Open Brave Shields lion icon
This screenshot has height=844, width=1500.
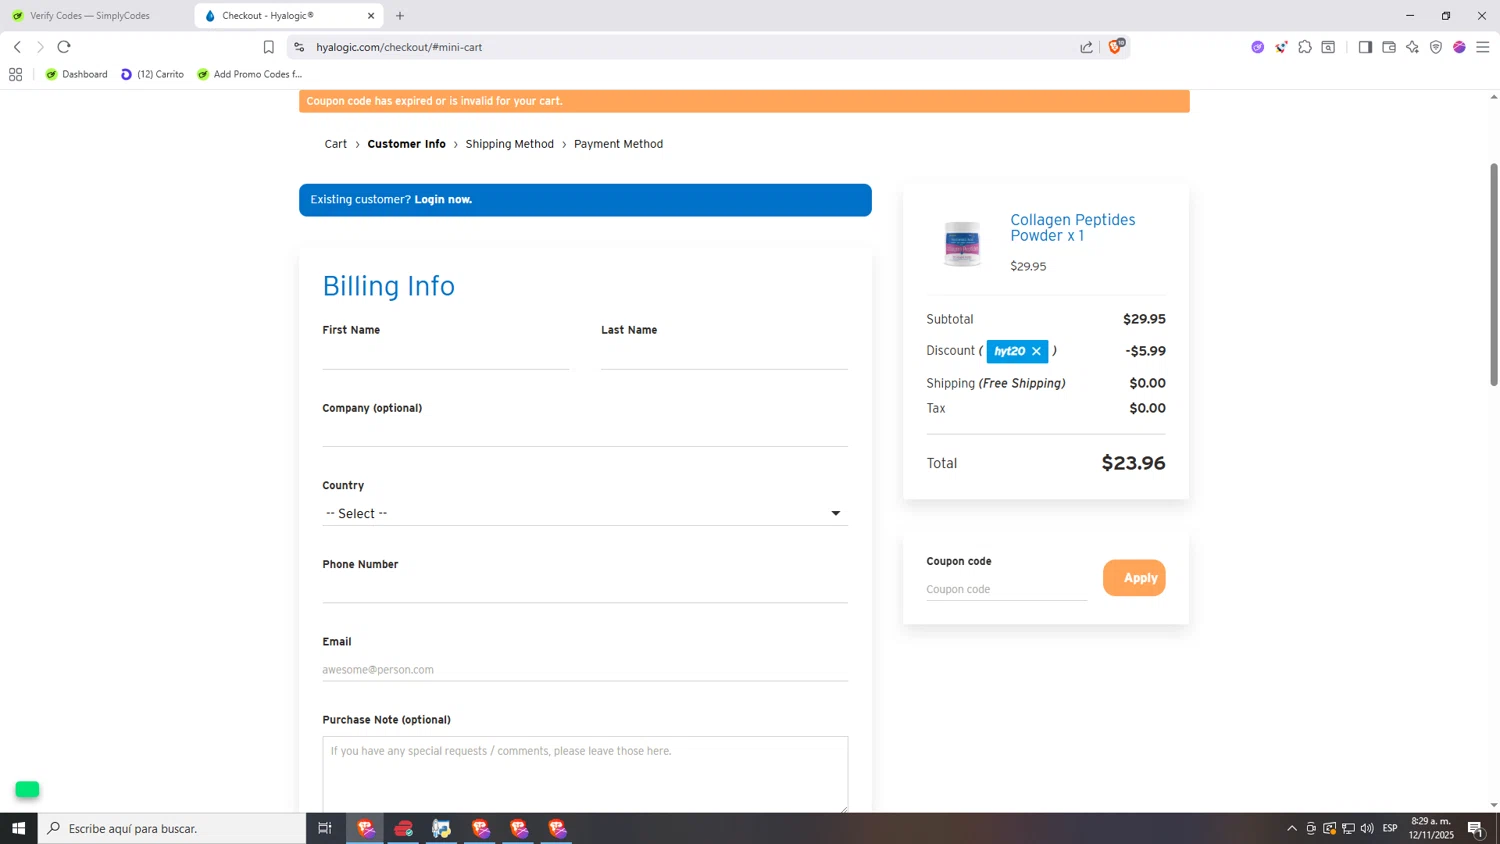1116,46
